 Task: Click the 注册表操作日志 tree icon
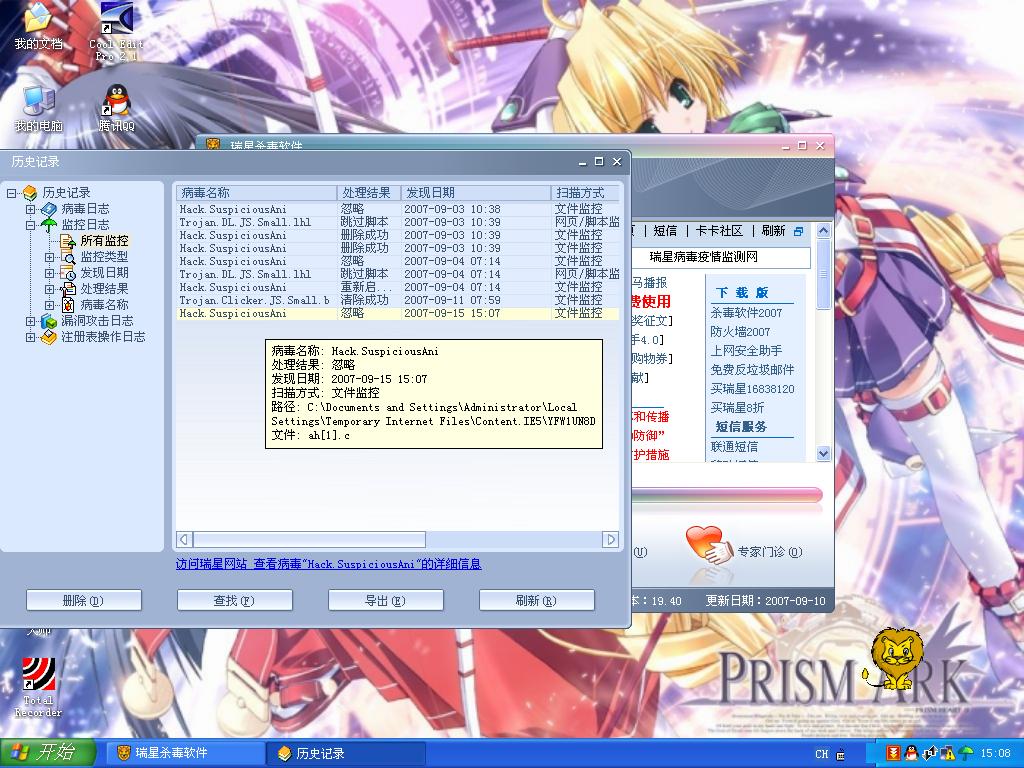click(x=49, y=337)
